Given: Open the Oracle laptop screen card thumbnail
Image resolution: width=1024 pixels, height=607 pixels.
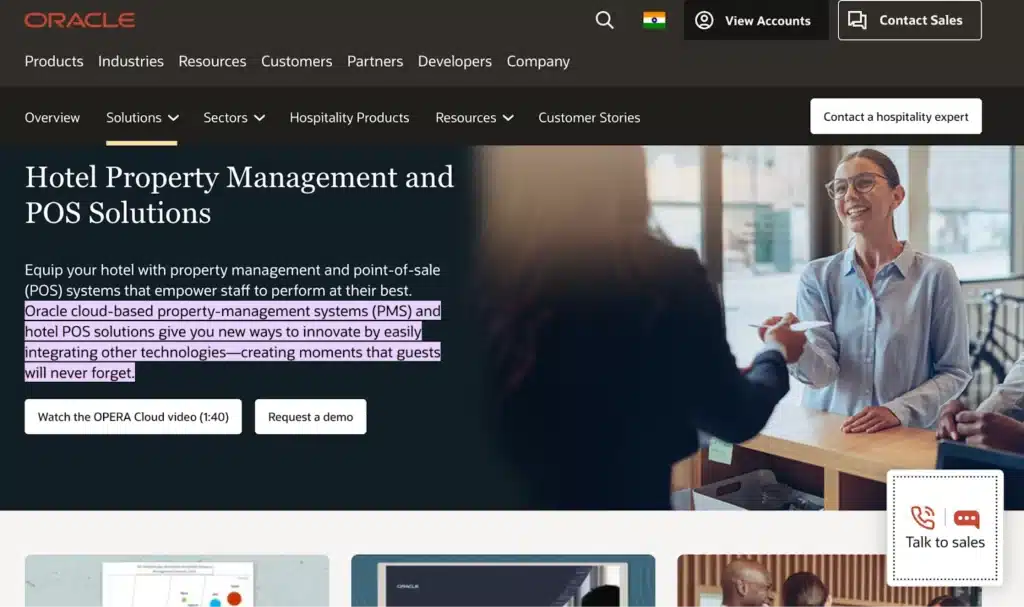Looking at the screenshot, I should pos(503,581).
